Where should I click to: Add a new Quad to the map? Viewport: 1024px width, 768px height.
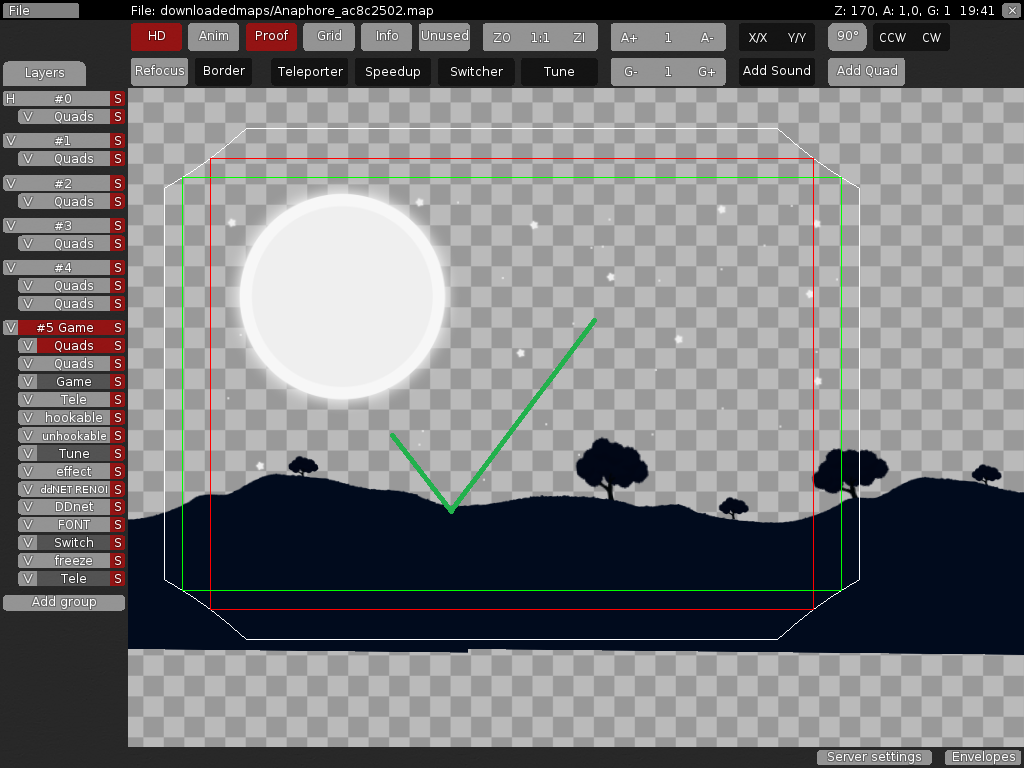point(866,70)
